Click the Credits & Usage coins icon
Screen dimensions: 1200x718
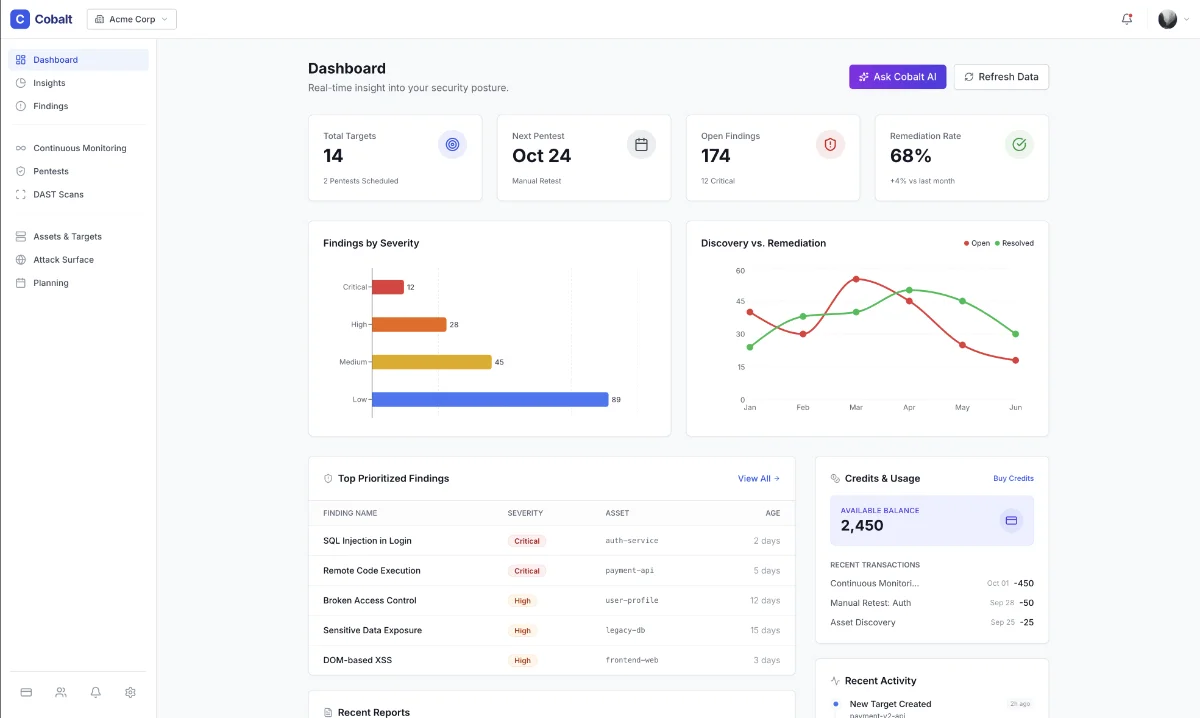[836, 478]
